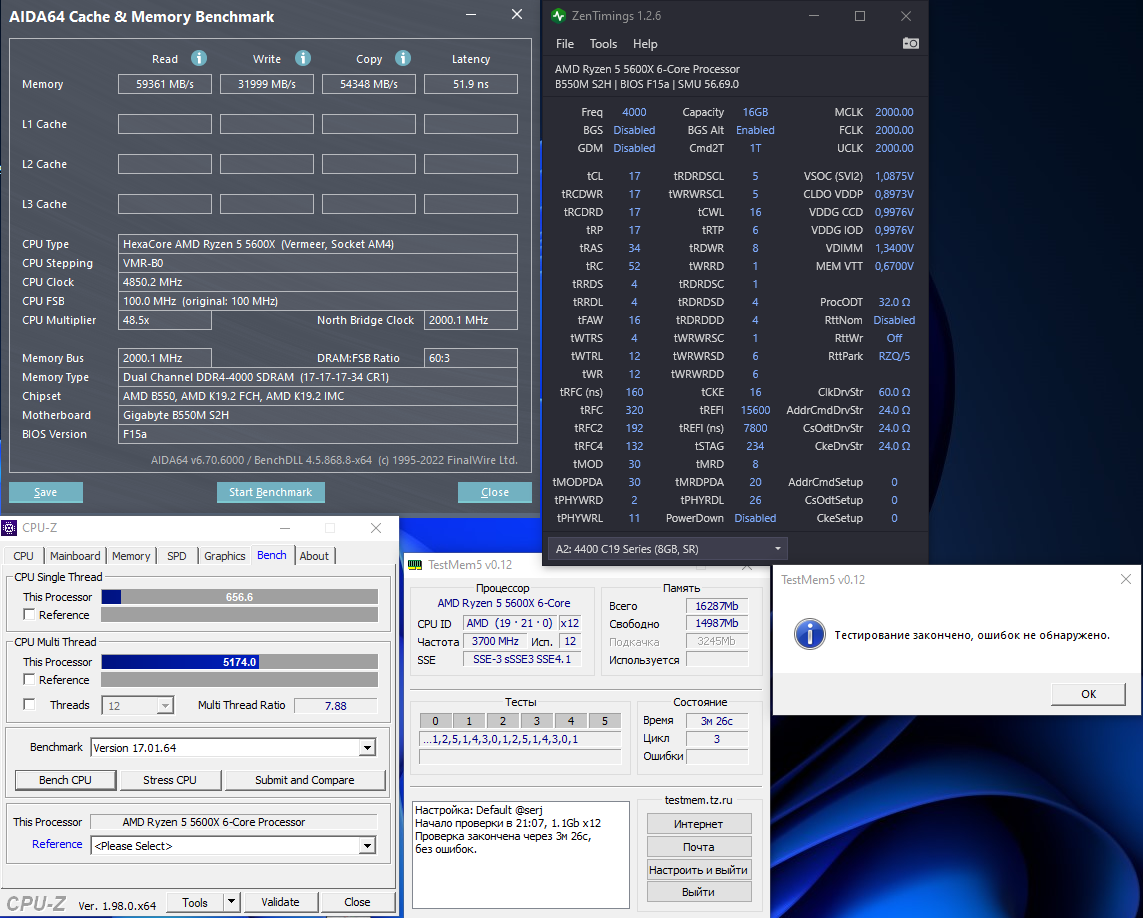Viewport: 1143px width, 918px height.
Task: Enable Reference checkbox under CPU Single Thread
Action: point(29,615)
